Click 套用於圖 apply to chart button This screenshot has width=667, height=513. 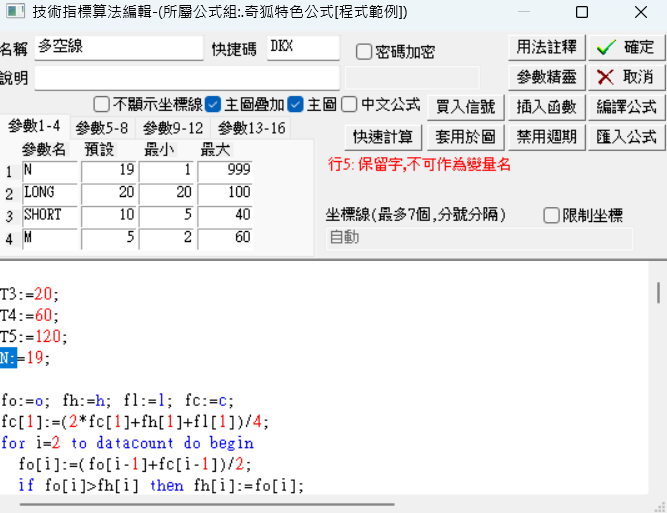tap(466, 137)
